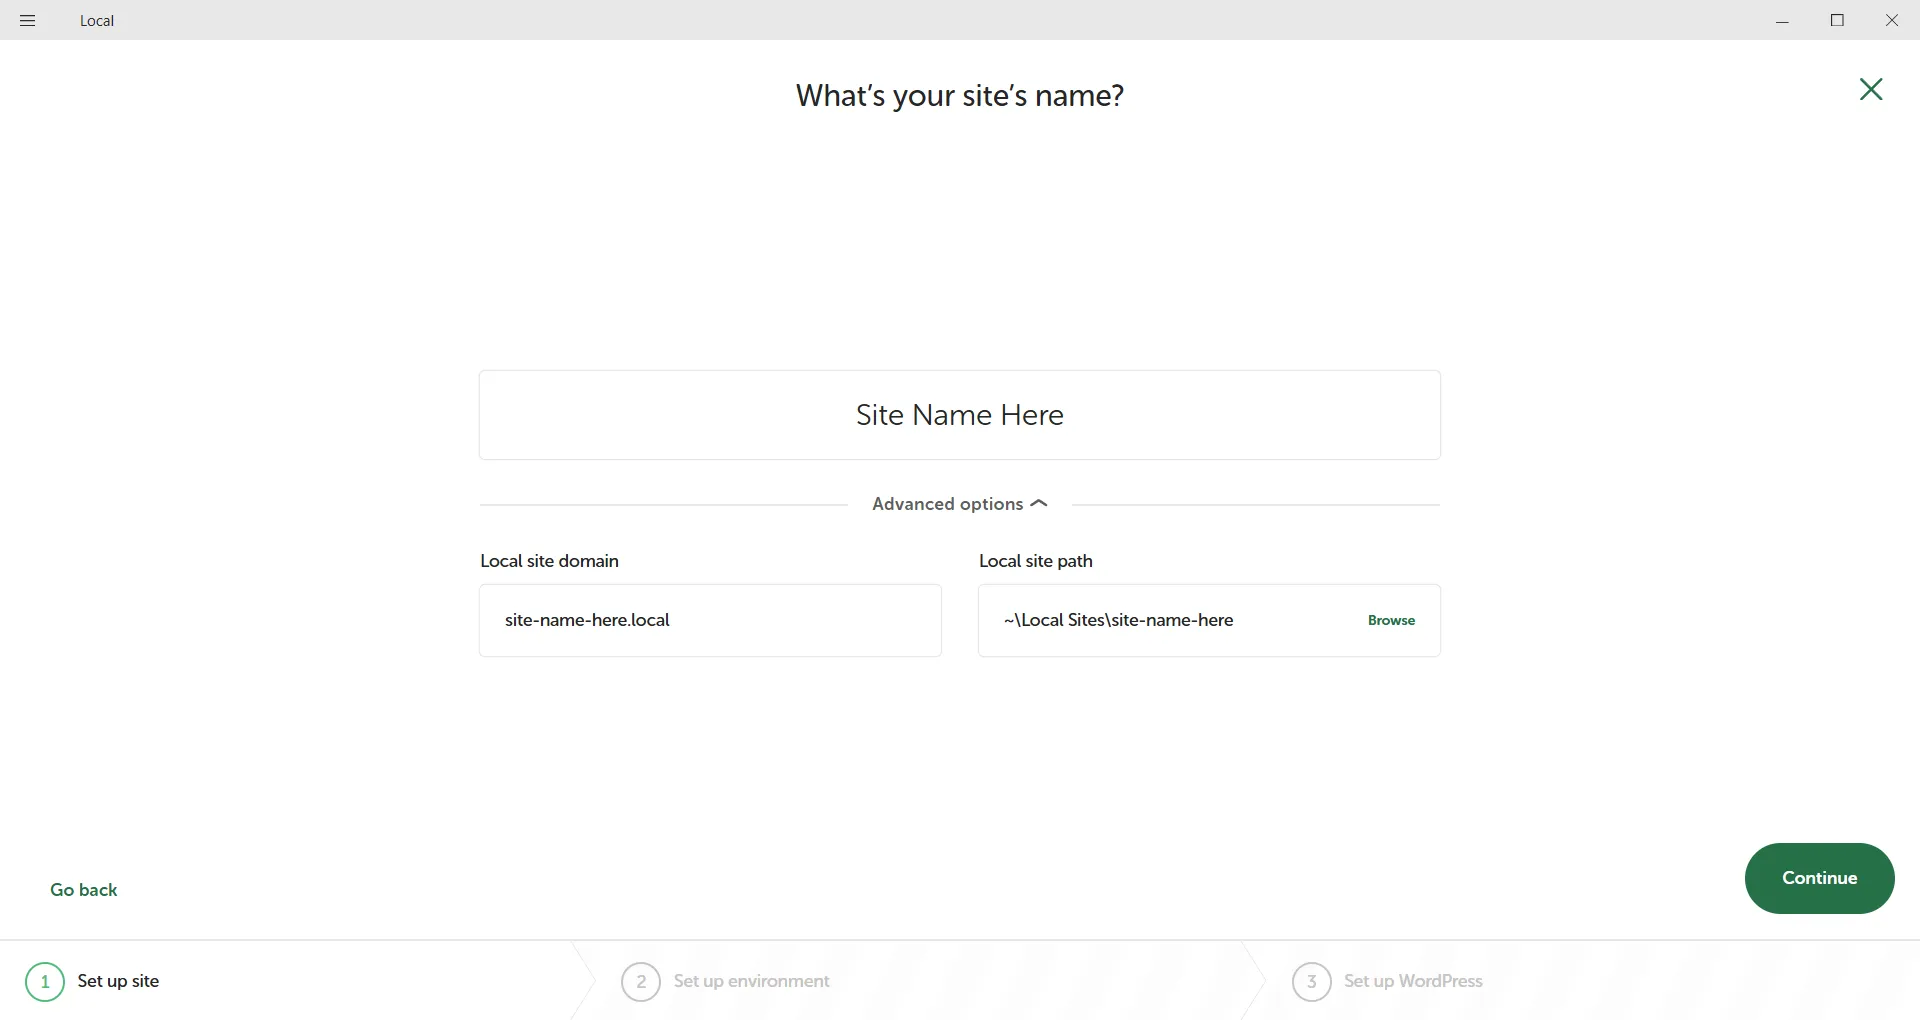Close the Local application window

(1892, 20)
